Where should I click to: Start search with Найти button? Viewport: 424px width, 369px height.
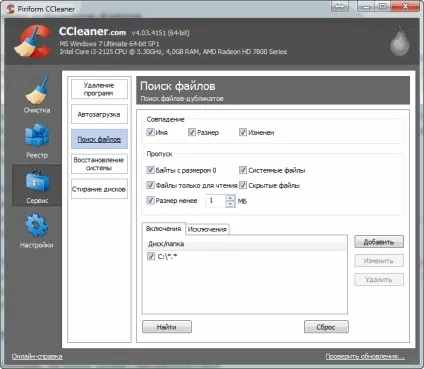[167, 327]
